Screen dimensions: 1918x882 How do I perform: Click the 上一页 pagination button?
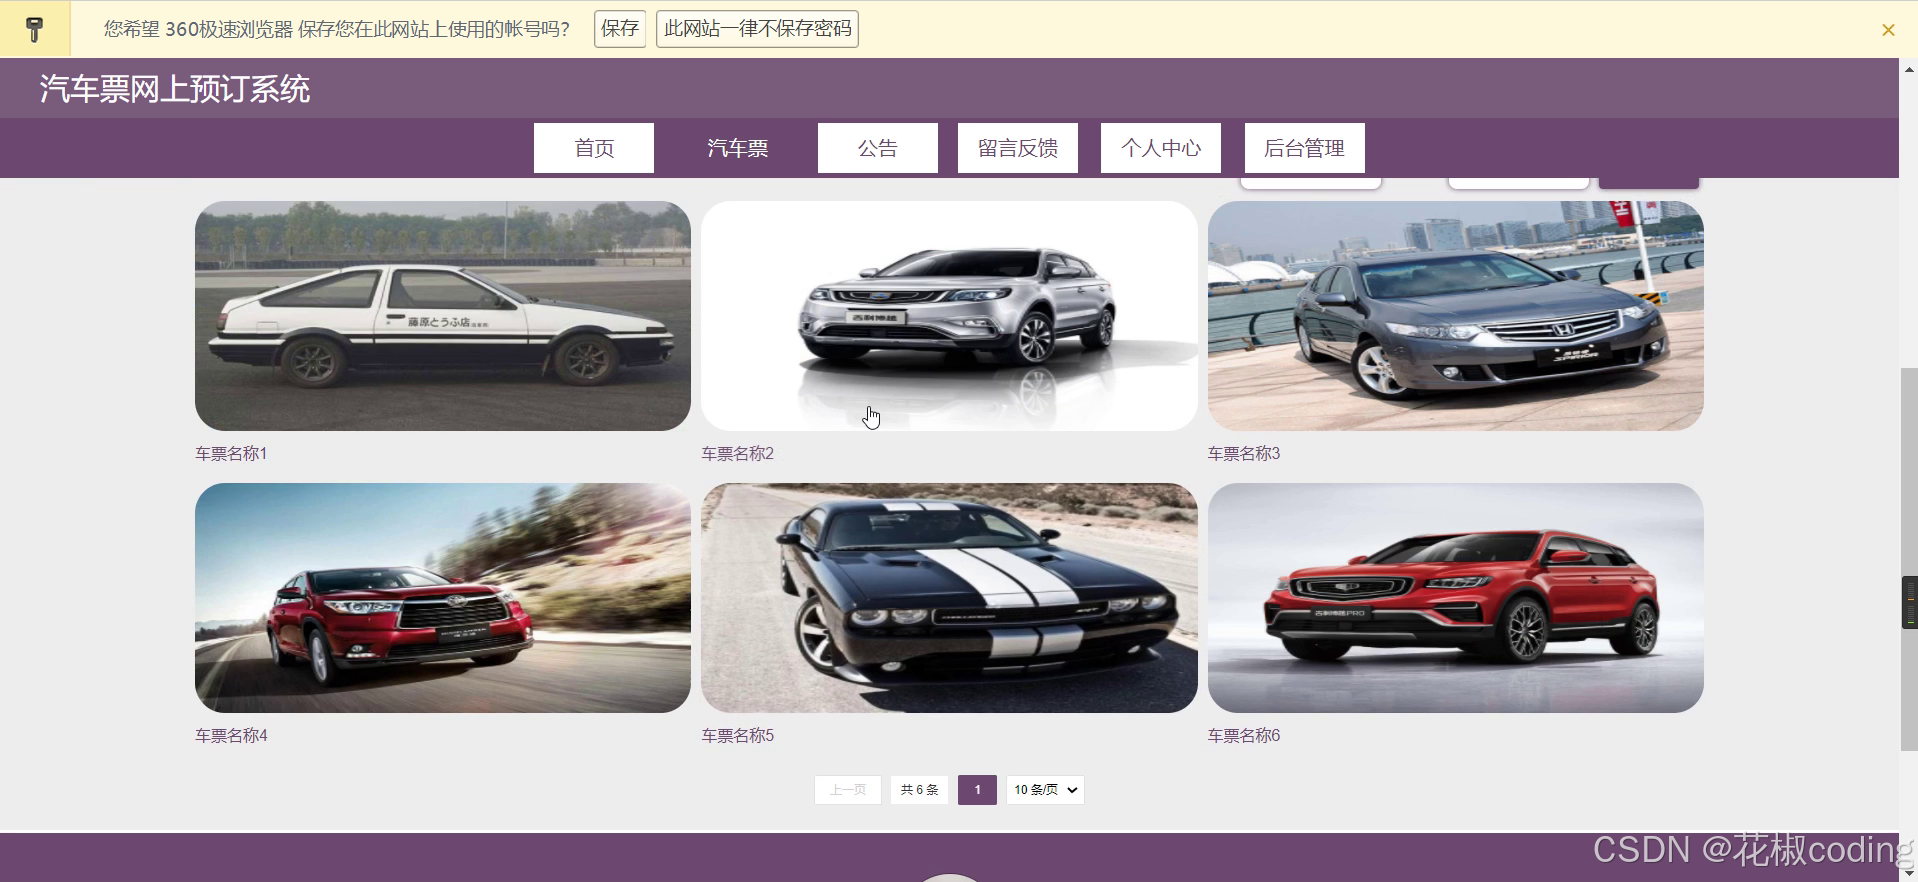coord(848,790)
